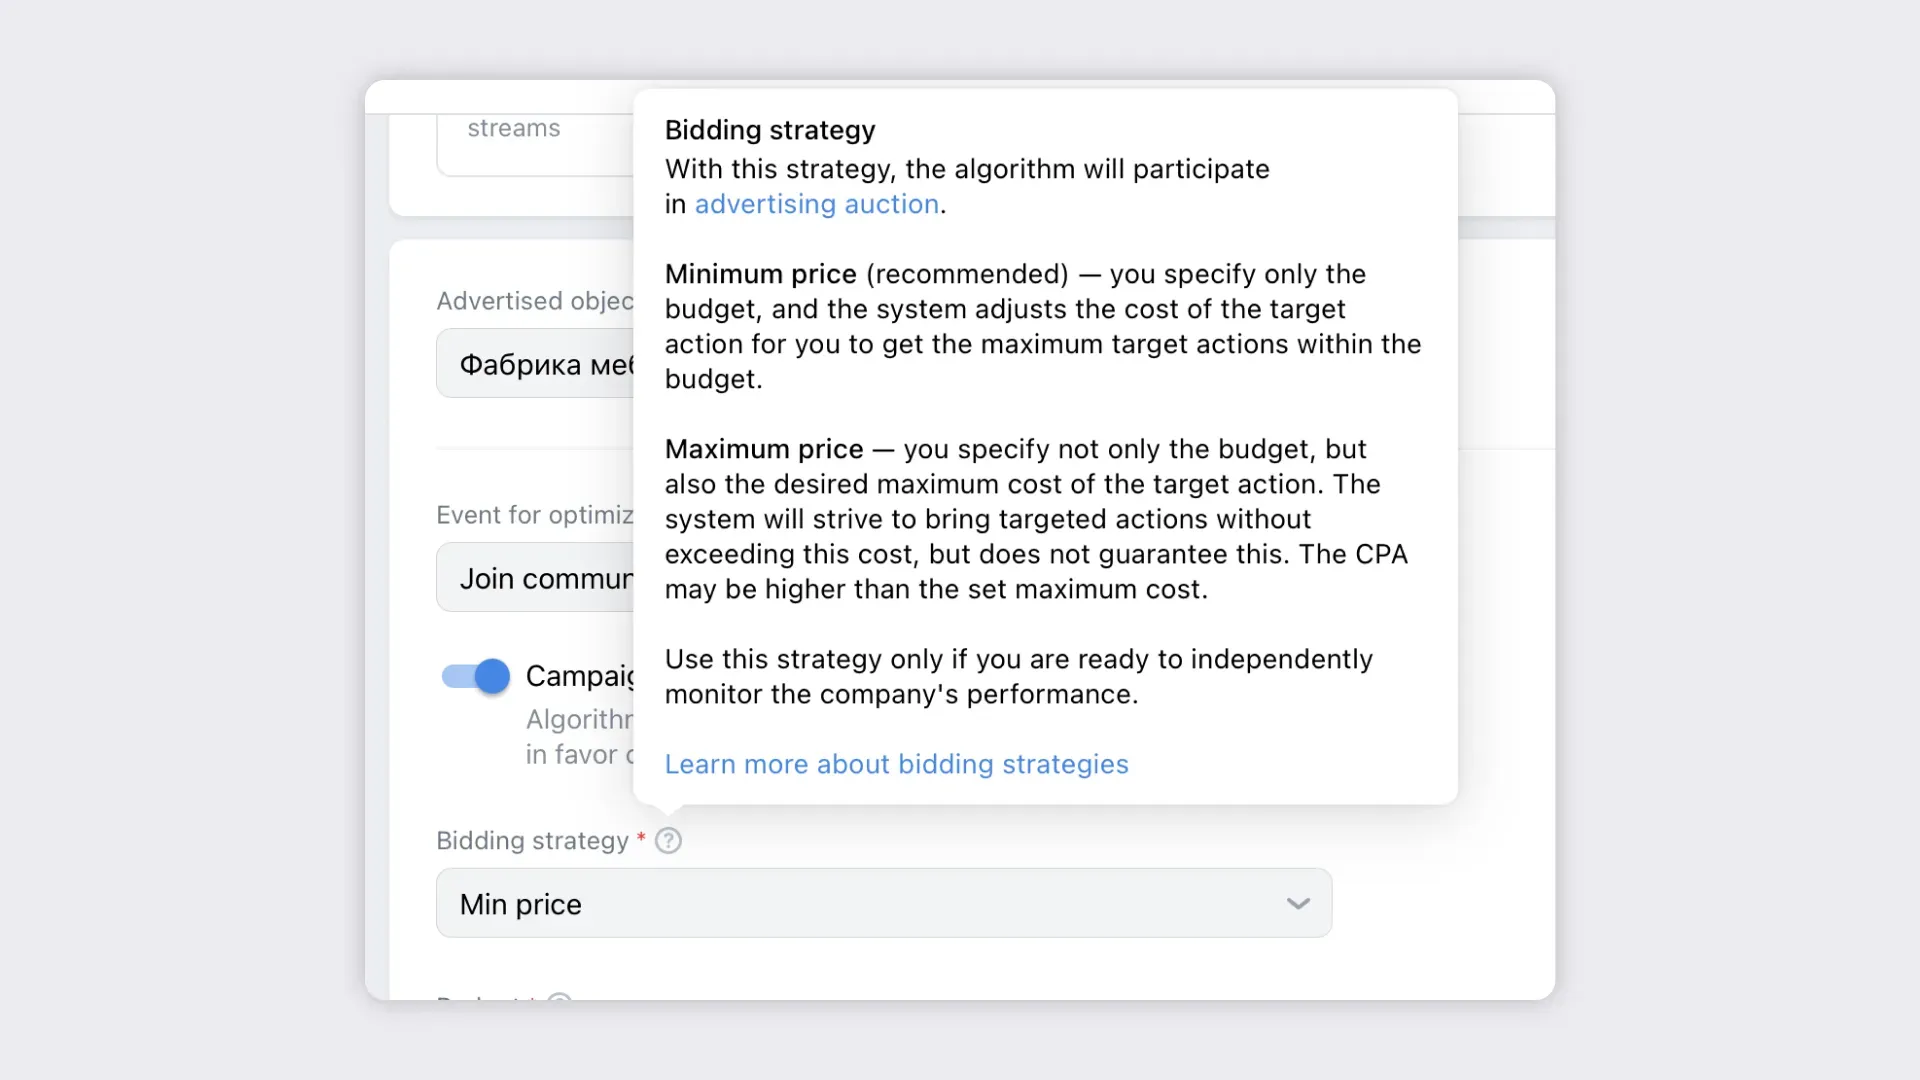Open the advertising auction link
Viewport: 1920px width, 1080px height.
816,204
